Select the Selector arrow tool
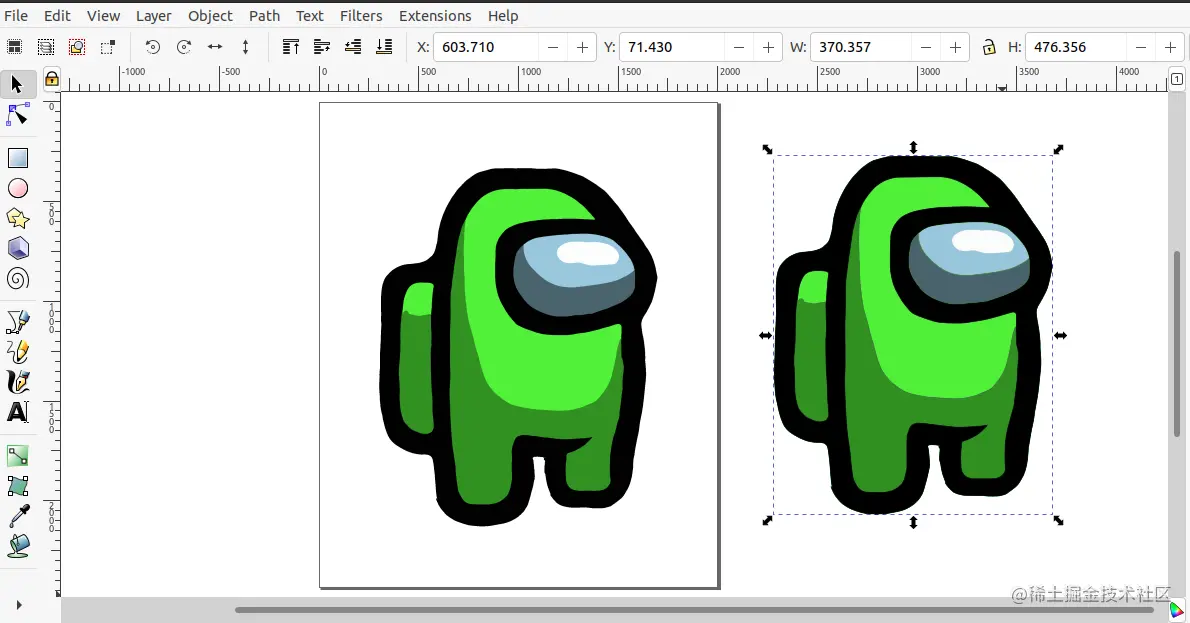The height and width of the screenshot is (623, 1190). 17,84
